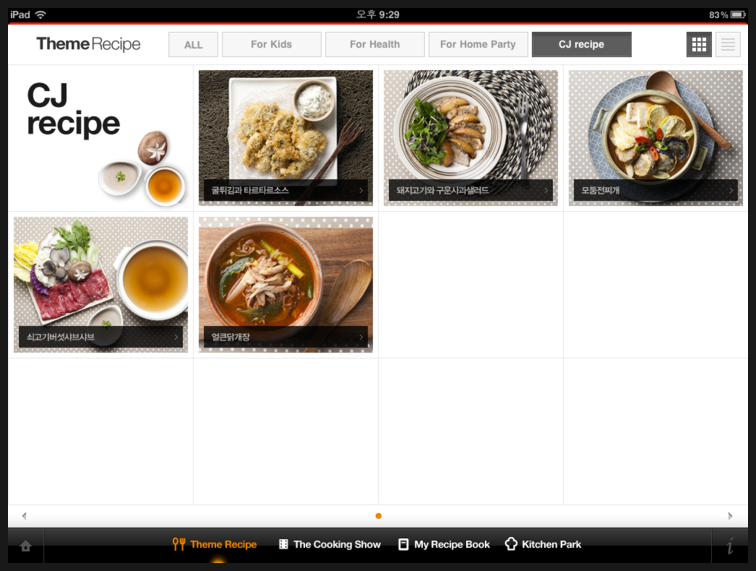The width and height of the screenshot is (756, 571).
Task: Open Kitchen Park section
Action: (543, 544)
